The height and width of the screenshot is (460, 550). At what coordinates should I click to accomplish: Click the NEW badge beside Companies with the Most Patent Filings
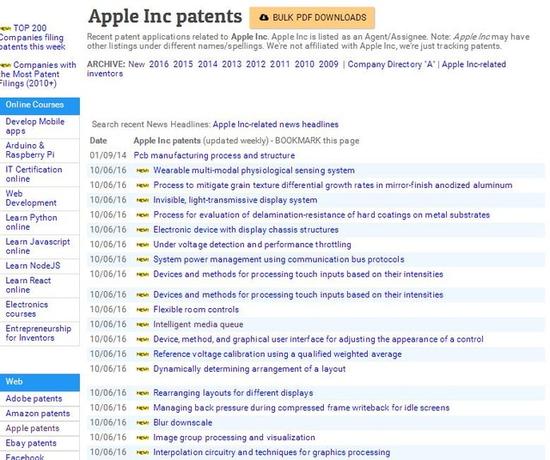coord(6,65)
